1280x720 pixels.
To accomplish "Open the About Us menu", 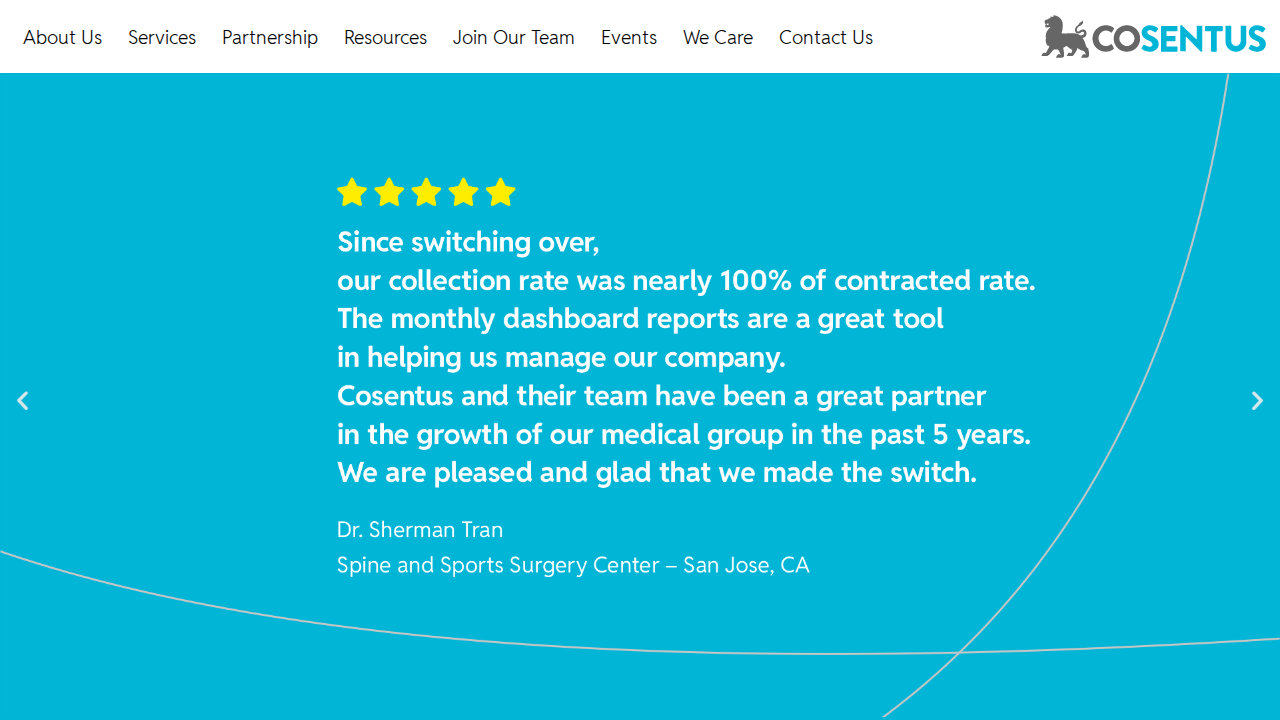I will 63,37.
